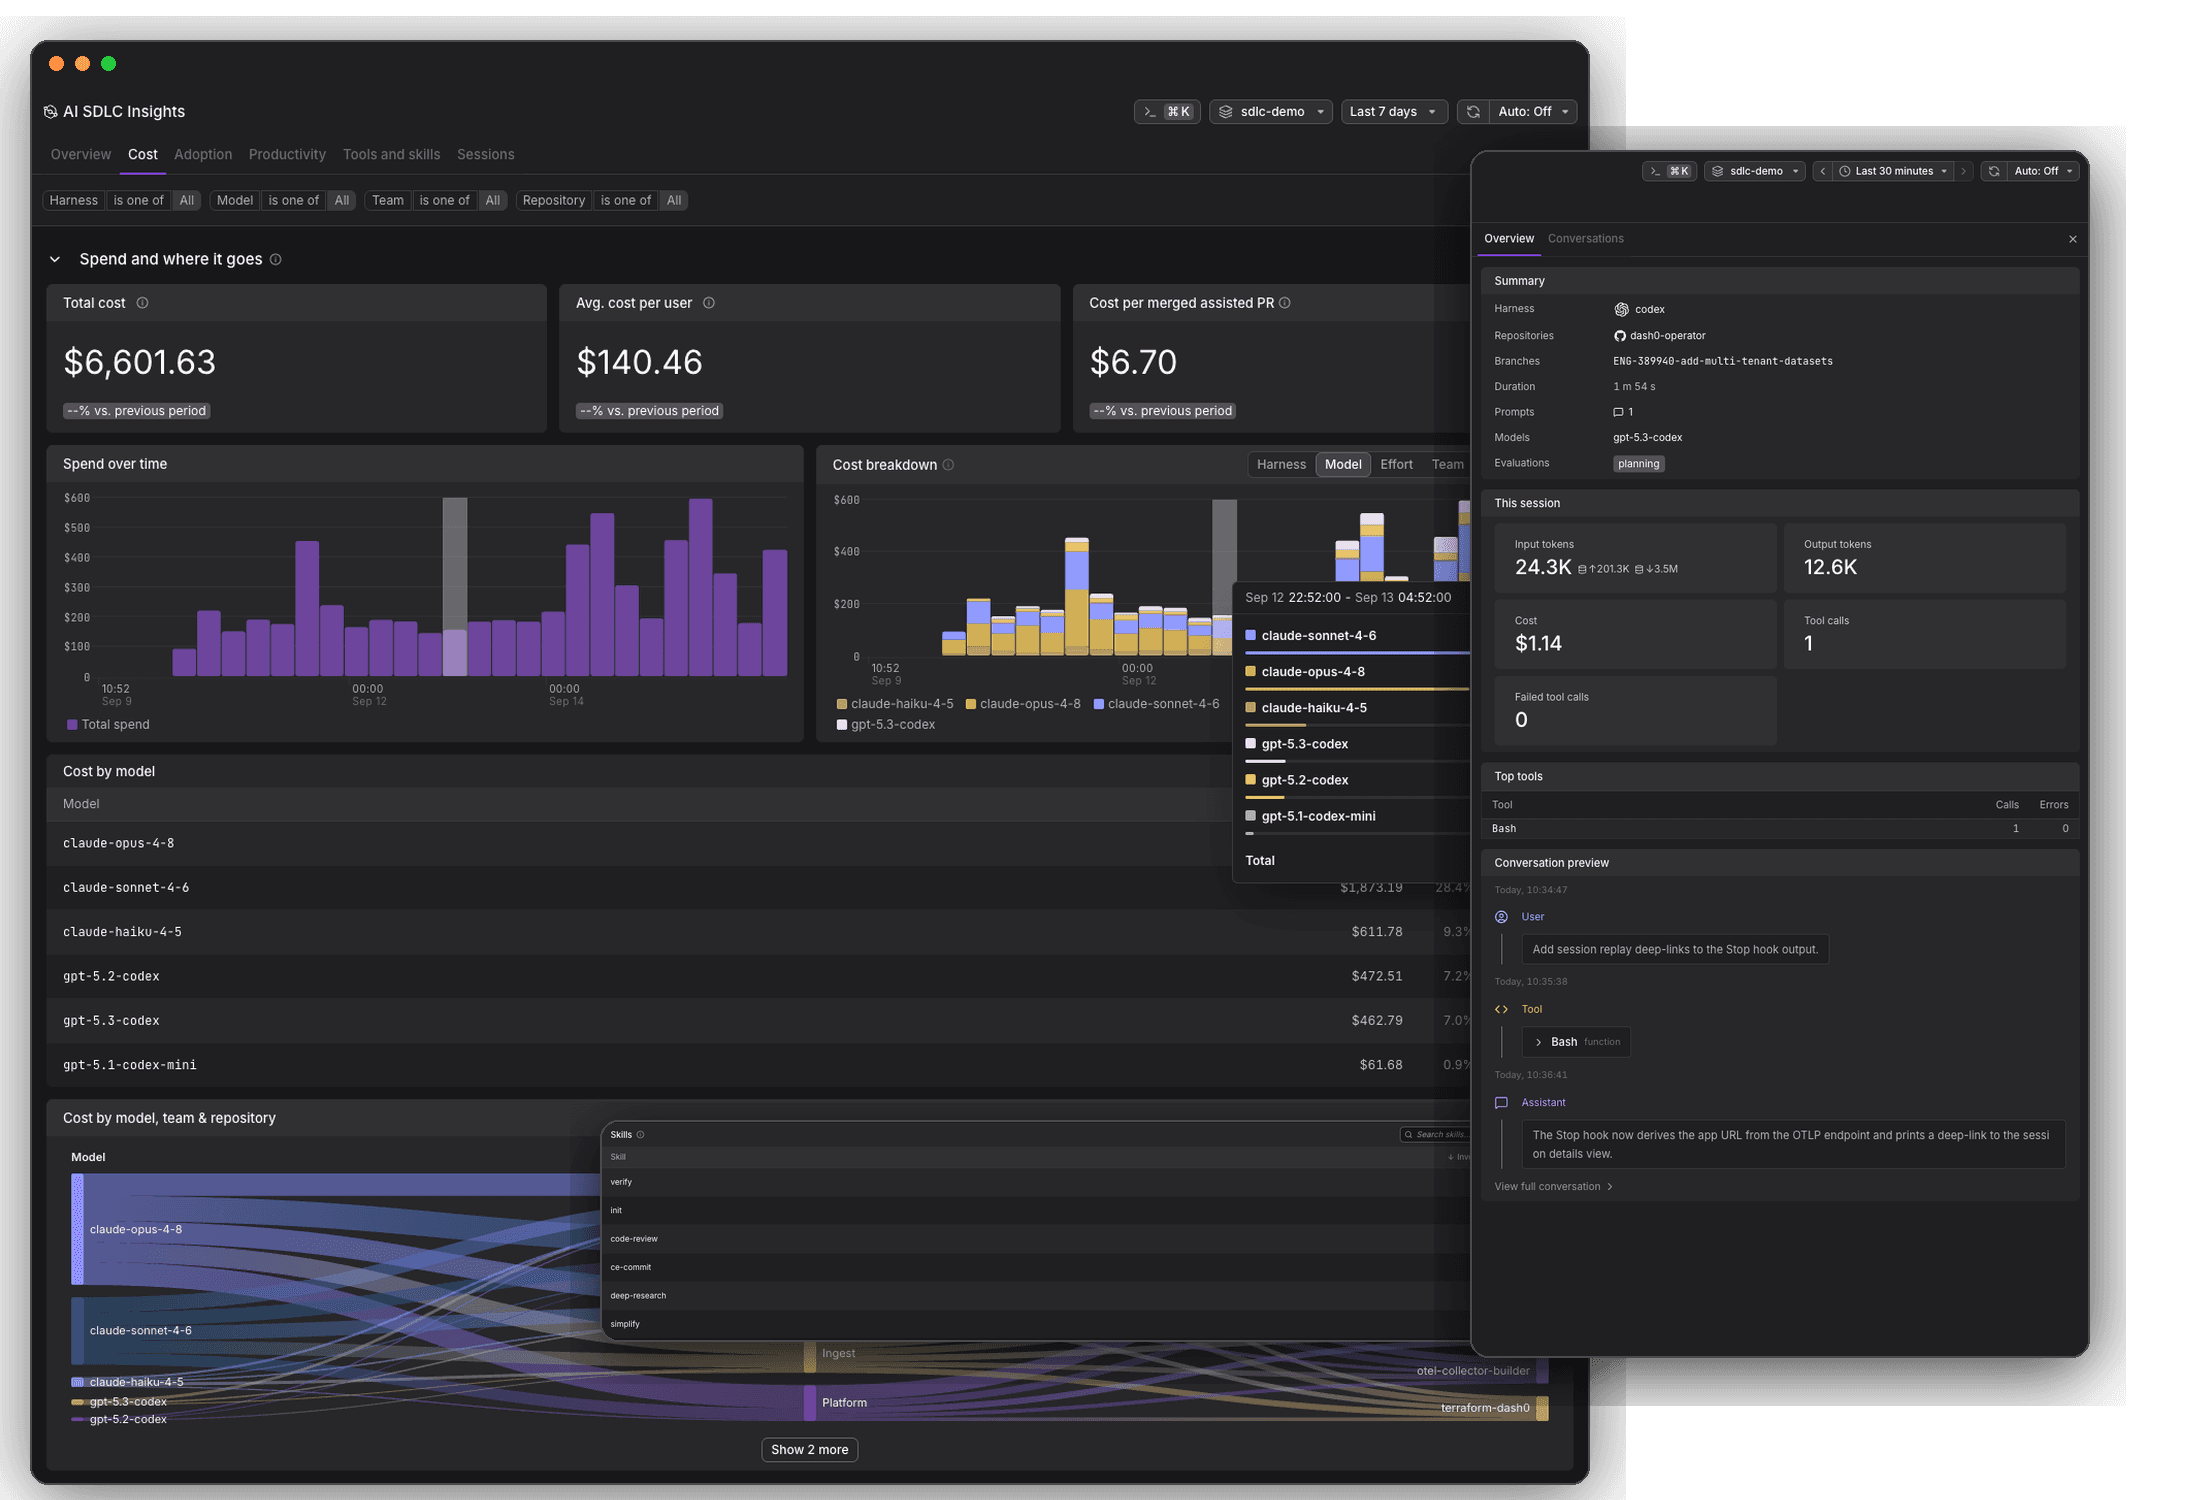Click highlighted grey bar in Spend over time

click(x=455, y=587)
